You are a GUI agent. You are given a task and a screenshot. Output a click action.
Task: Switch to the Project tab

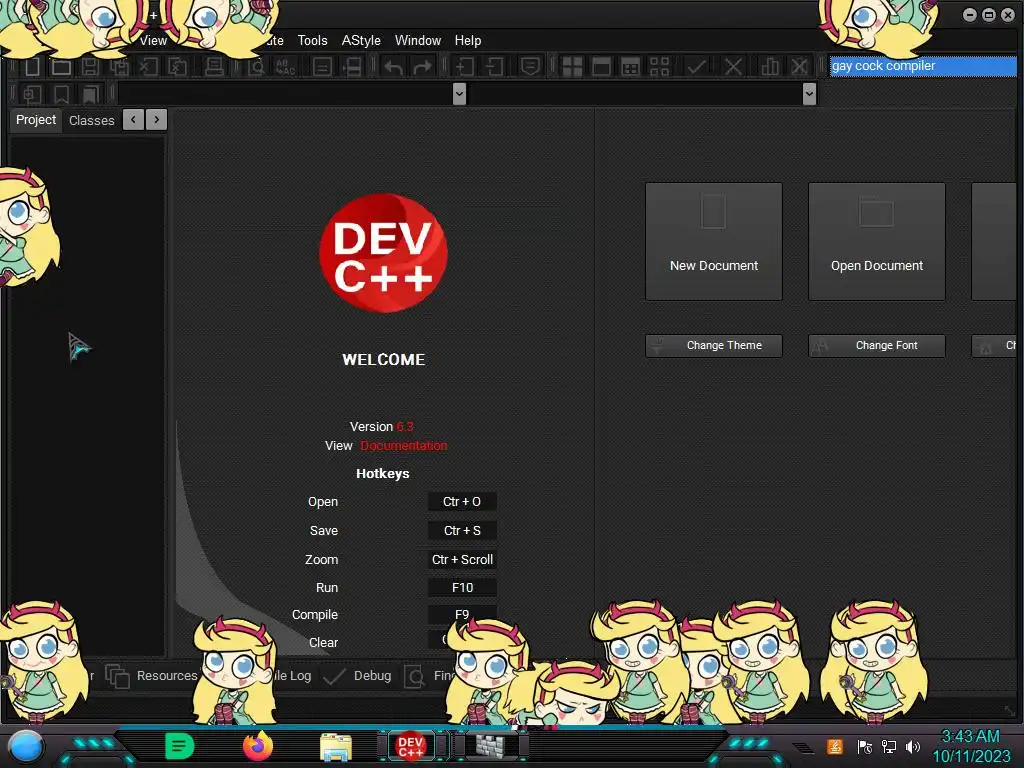tap(36, 120)
